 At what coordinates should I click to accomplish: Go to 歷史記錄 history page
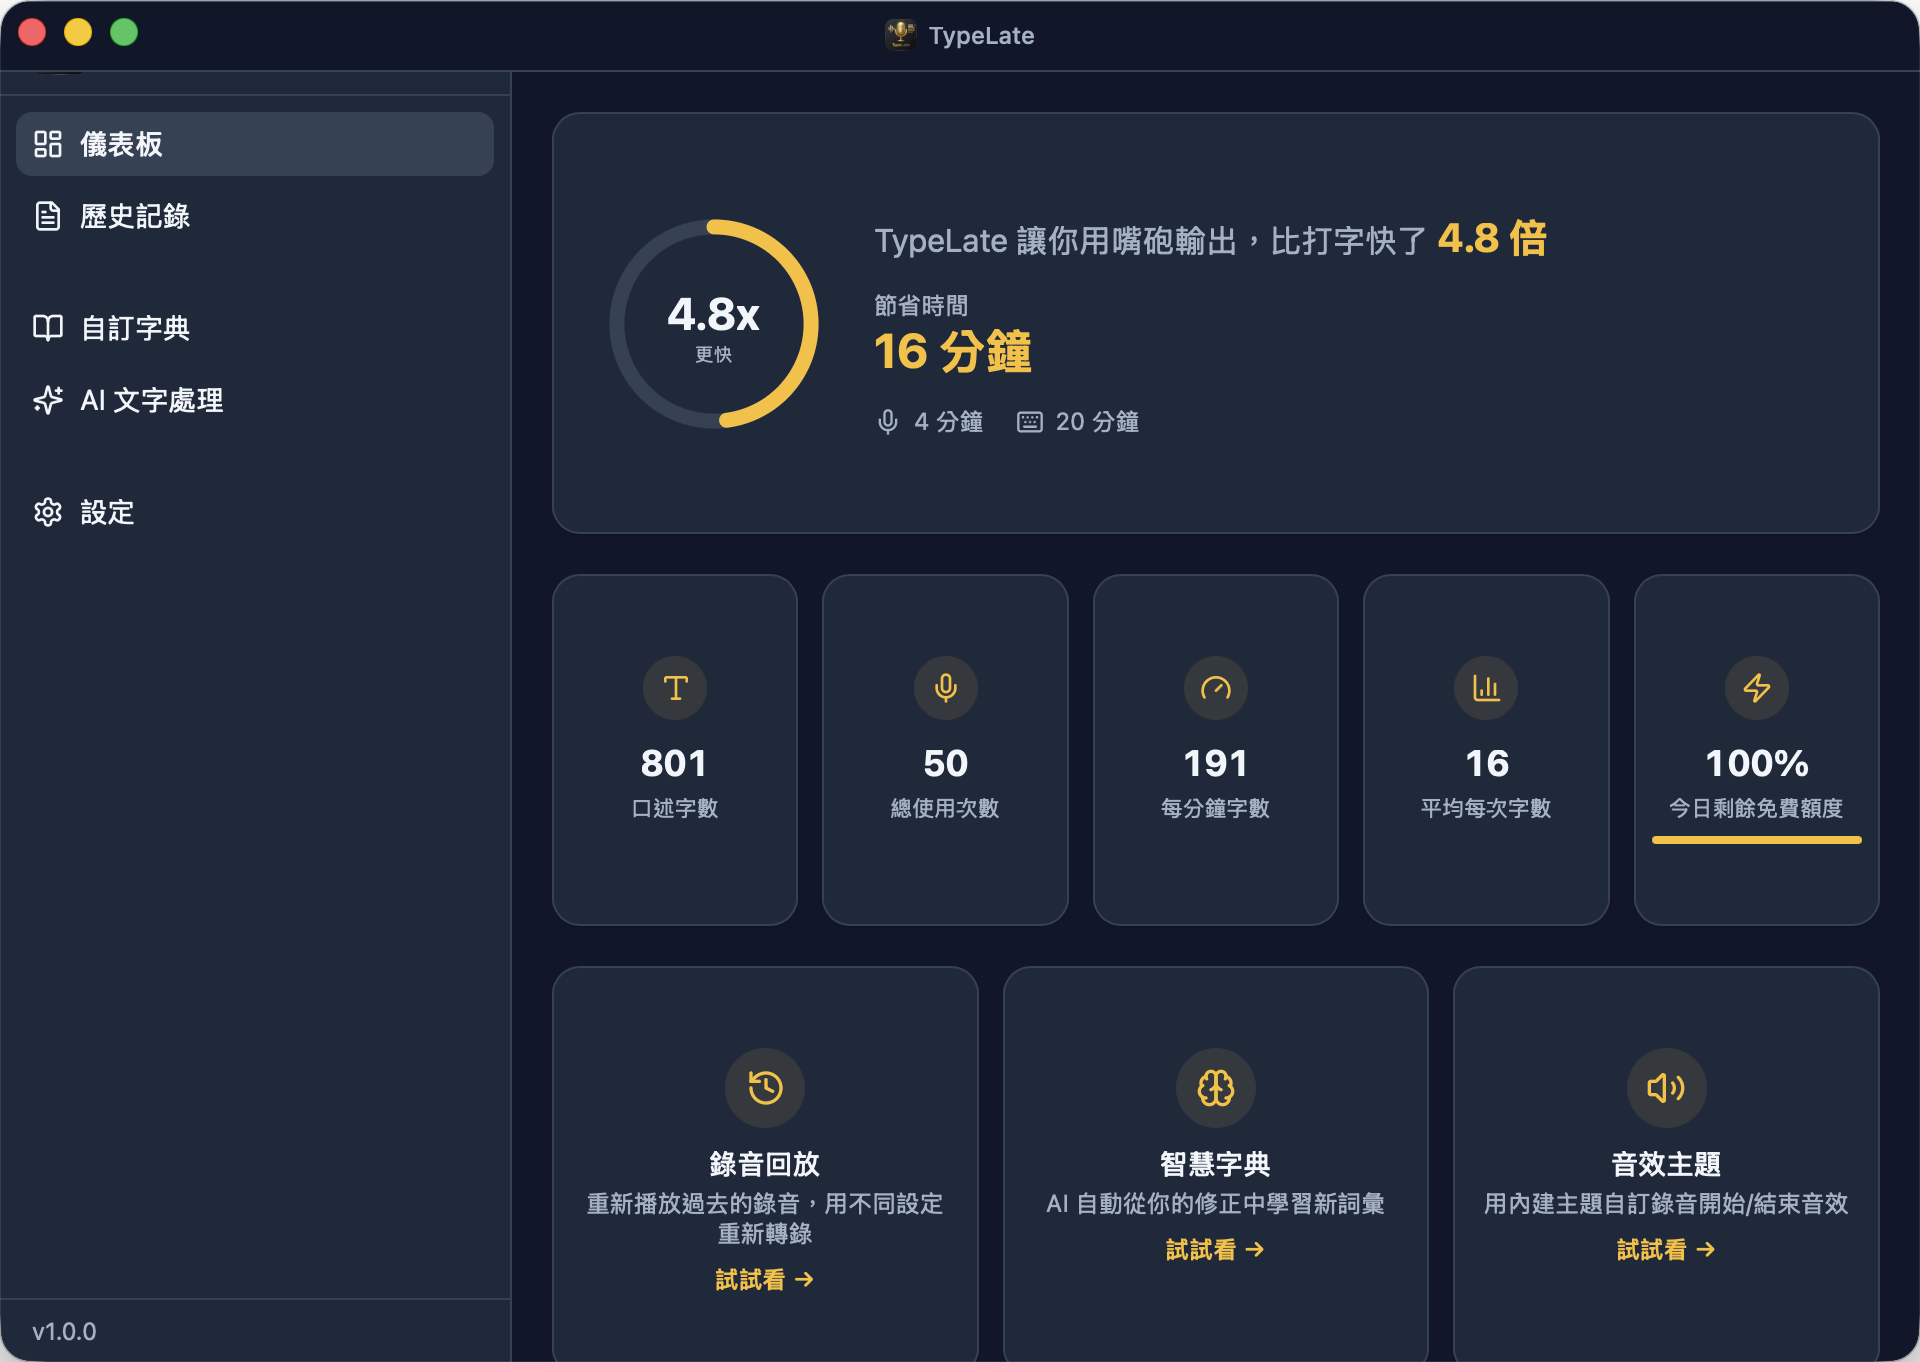(x=255, y=216)
